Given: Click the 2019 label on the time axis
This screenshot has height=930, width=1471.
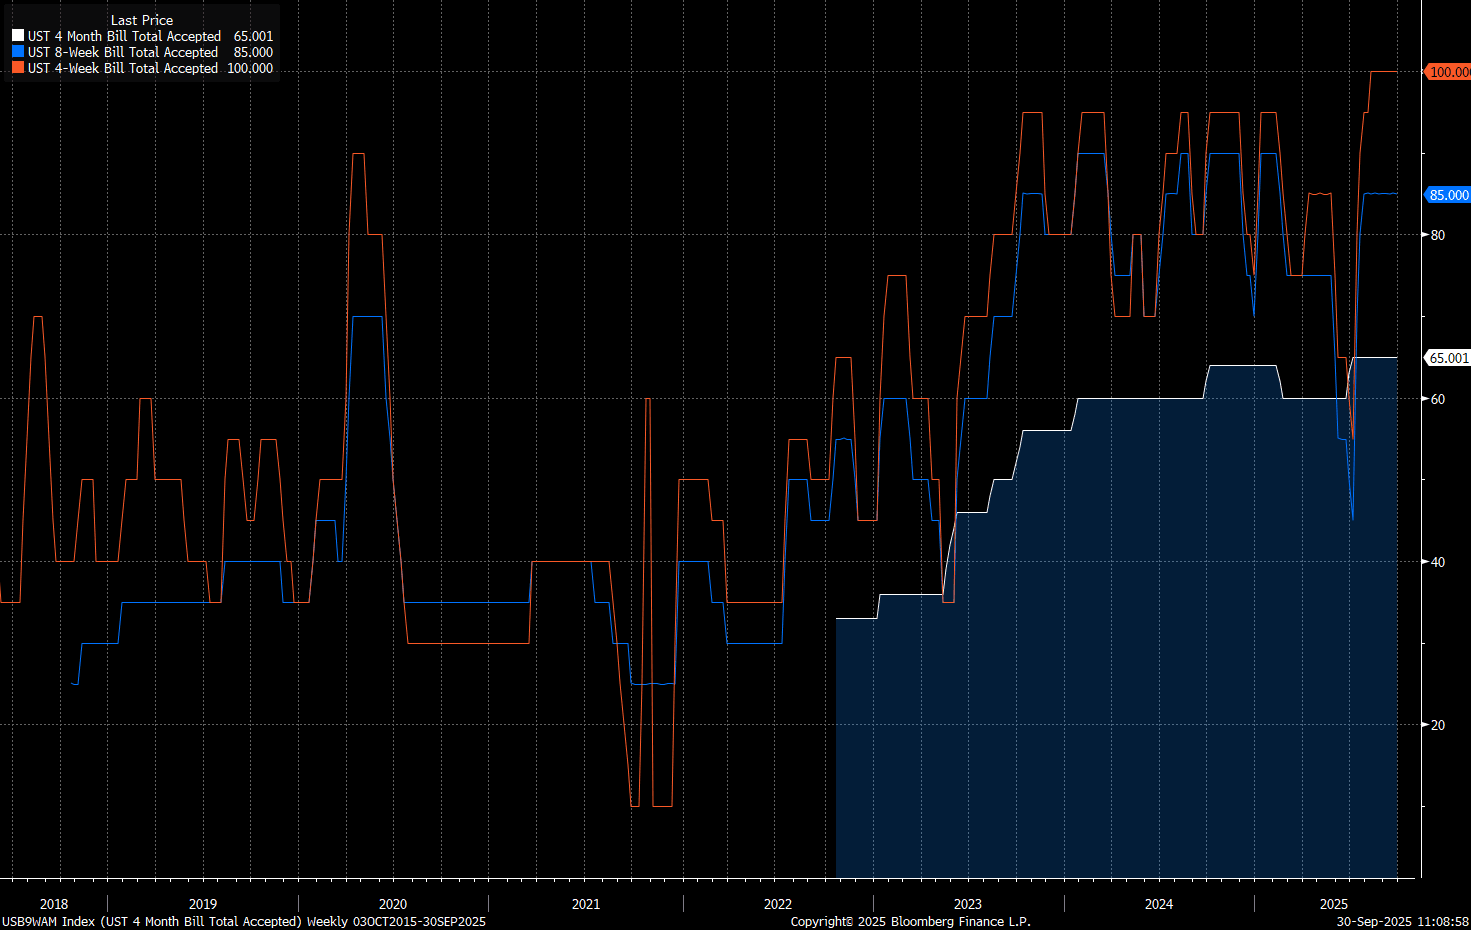Looking at the screenshot, I should pos(203,904).
